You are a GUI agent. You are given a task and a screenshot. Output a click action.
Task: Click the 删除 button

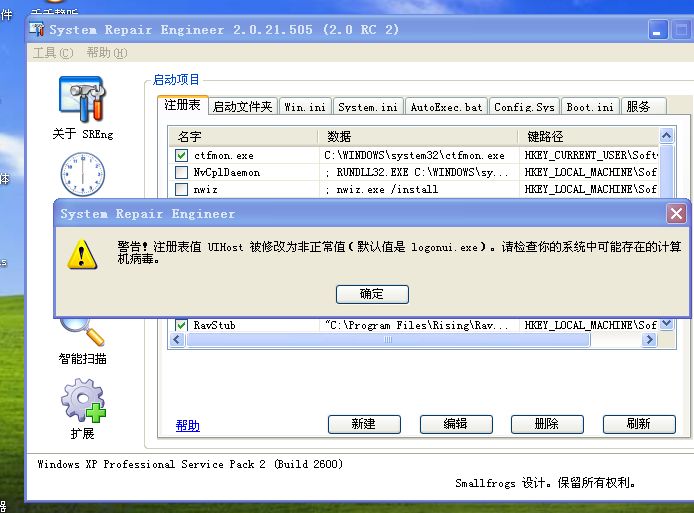(x=547, y=424)
